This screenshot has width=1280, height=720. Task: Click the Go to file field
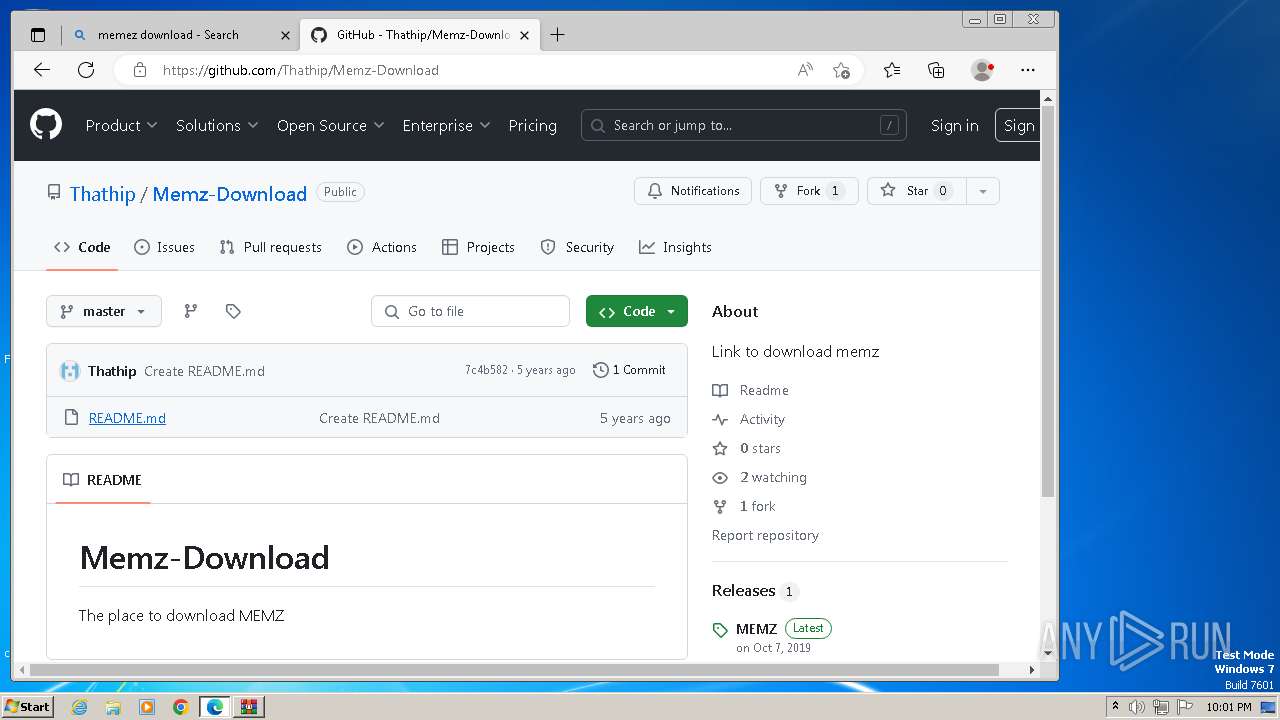coord(470,311)
